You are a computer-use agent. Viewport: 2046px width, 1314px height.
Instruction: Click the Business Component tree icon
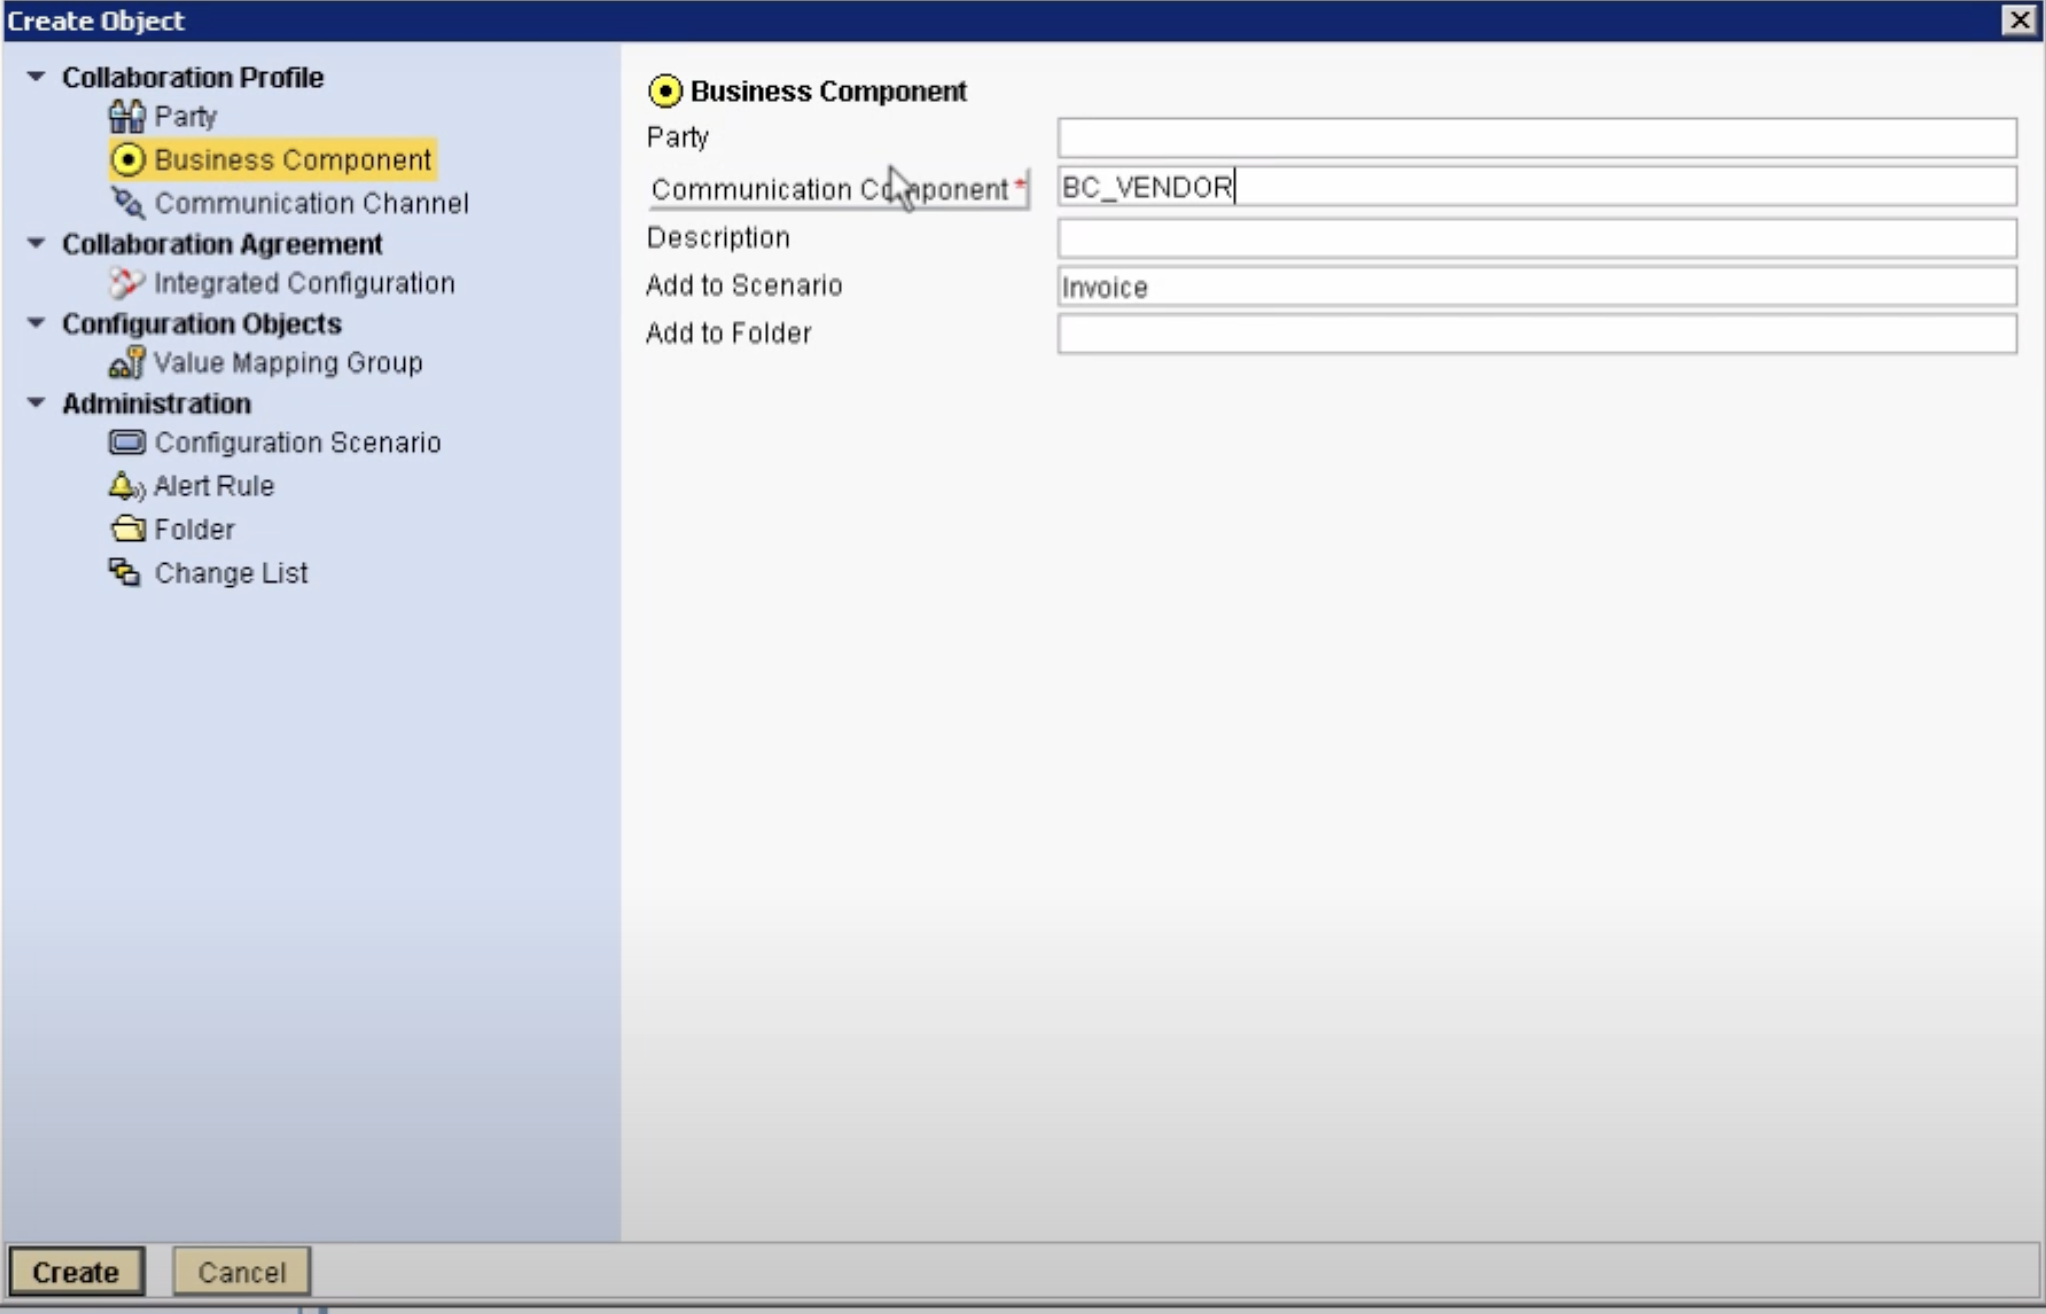128,160
